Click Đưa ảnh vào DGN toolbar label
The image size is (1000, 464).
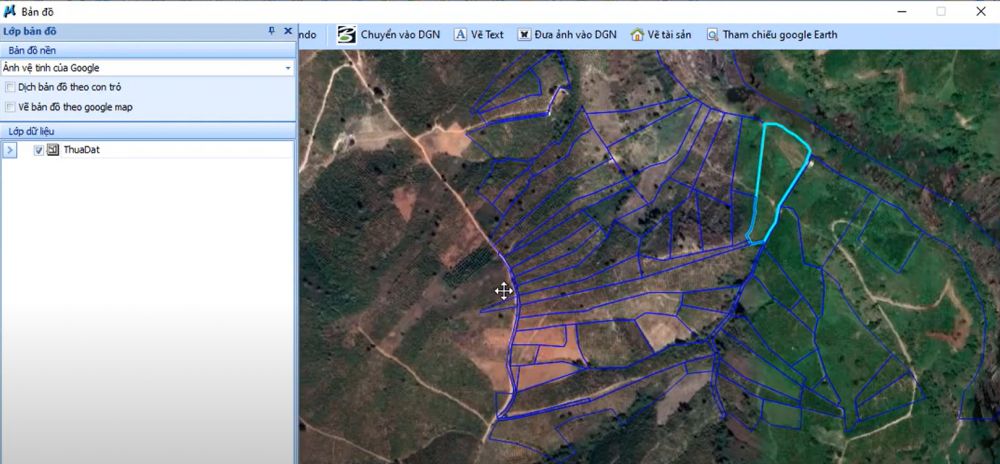[x=575, y=34]
